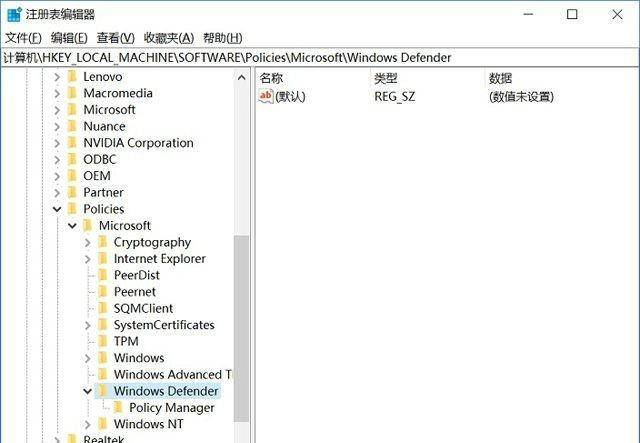This screenshot has height=443, width=640.
Task: Select the Windows Defender tree item
Action: 166,391
